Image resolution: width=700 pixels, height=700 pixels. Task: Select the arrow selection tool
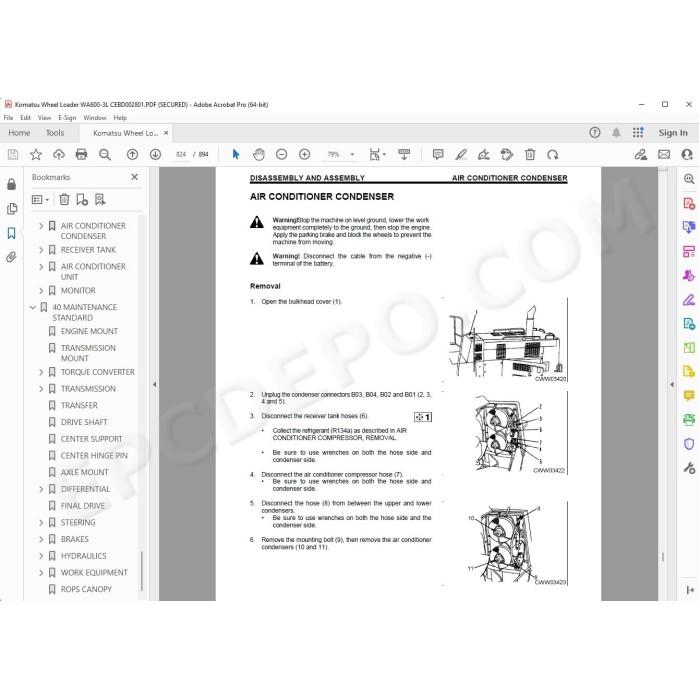coord(236,154)
